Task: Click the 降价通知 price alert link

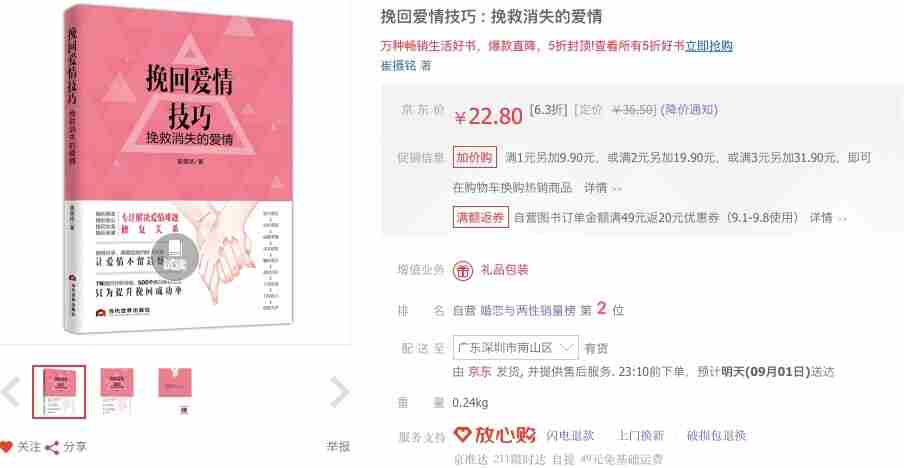Action: coord(689,110)
